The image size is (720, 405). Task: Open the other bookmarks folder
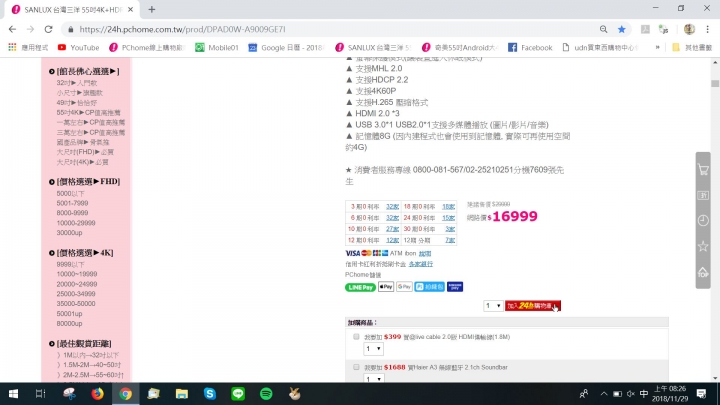click(692, 47)
